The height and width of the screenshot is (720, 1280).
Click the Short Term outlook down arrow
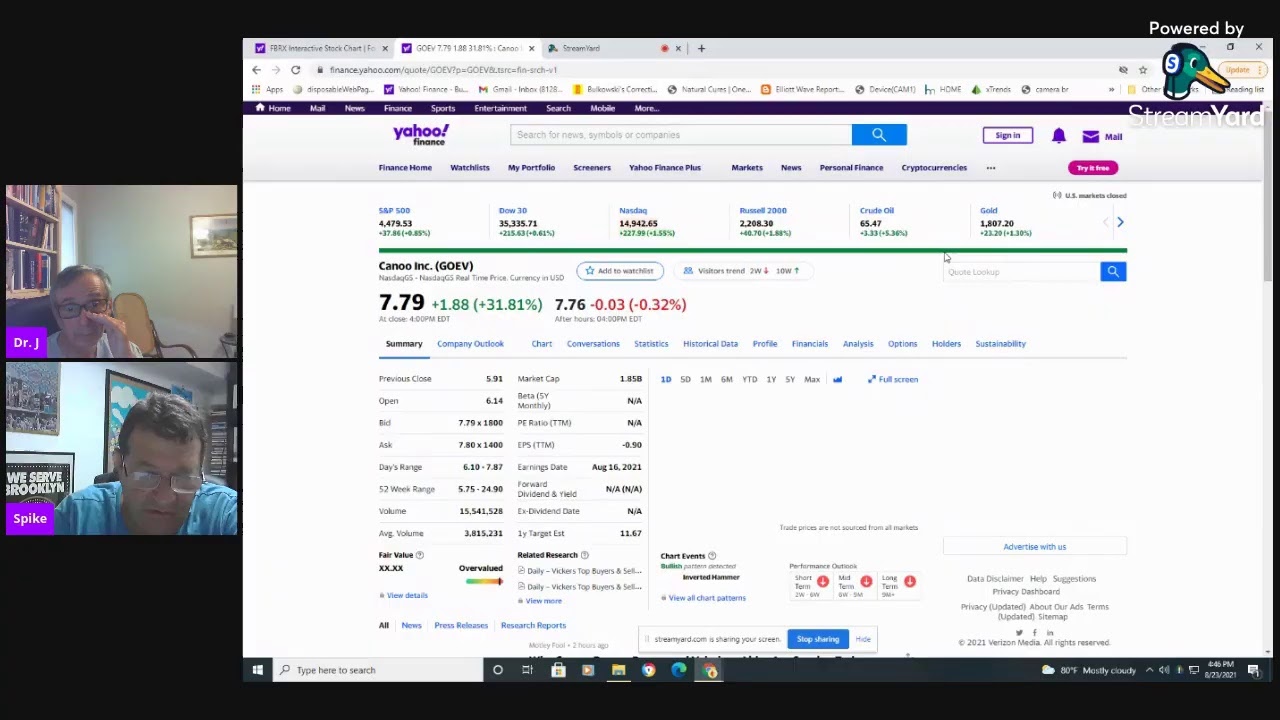click(822, 581)
